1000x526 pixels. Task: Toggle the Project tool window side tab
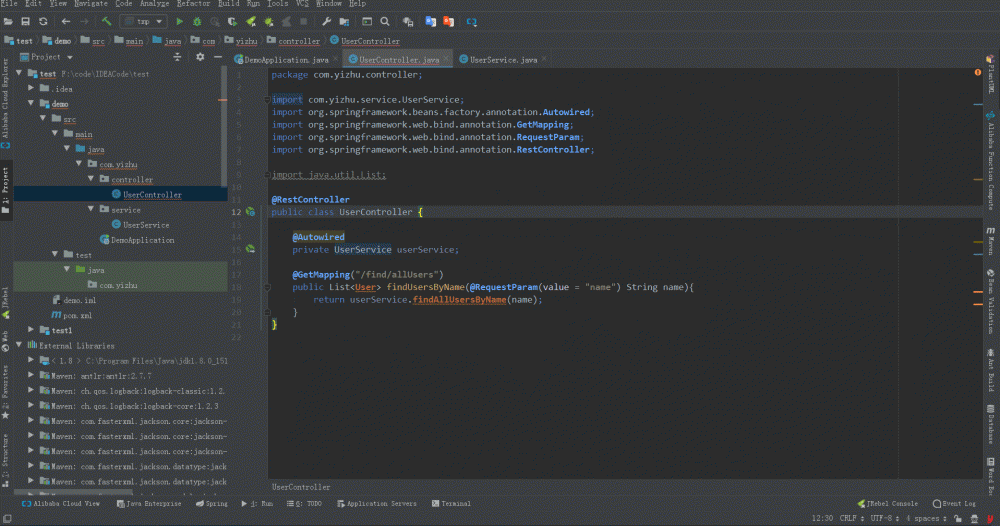click(x=5, y=186)
